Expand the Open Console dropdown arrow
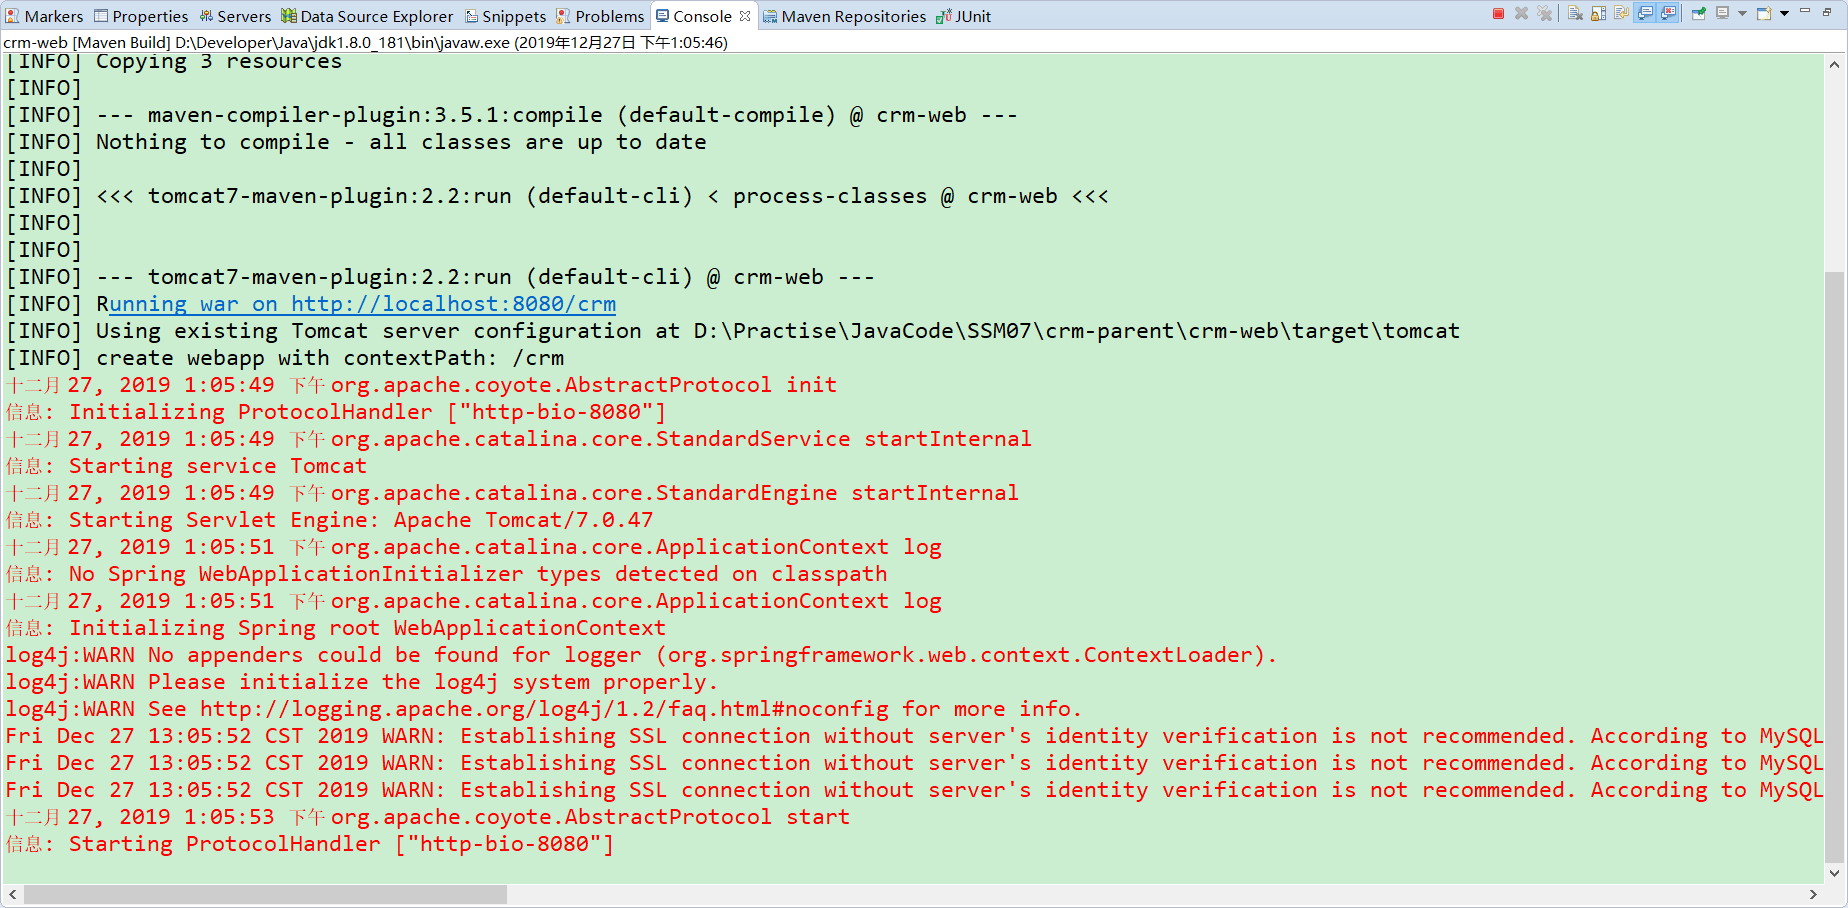Viewport: 1848px width, 908px height. click(1784, 13)
